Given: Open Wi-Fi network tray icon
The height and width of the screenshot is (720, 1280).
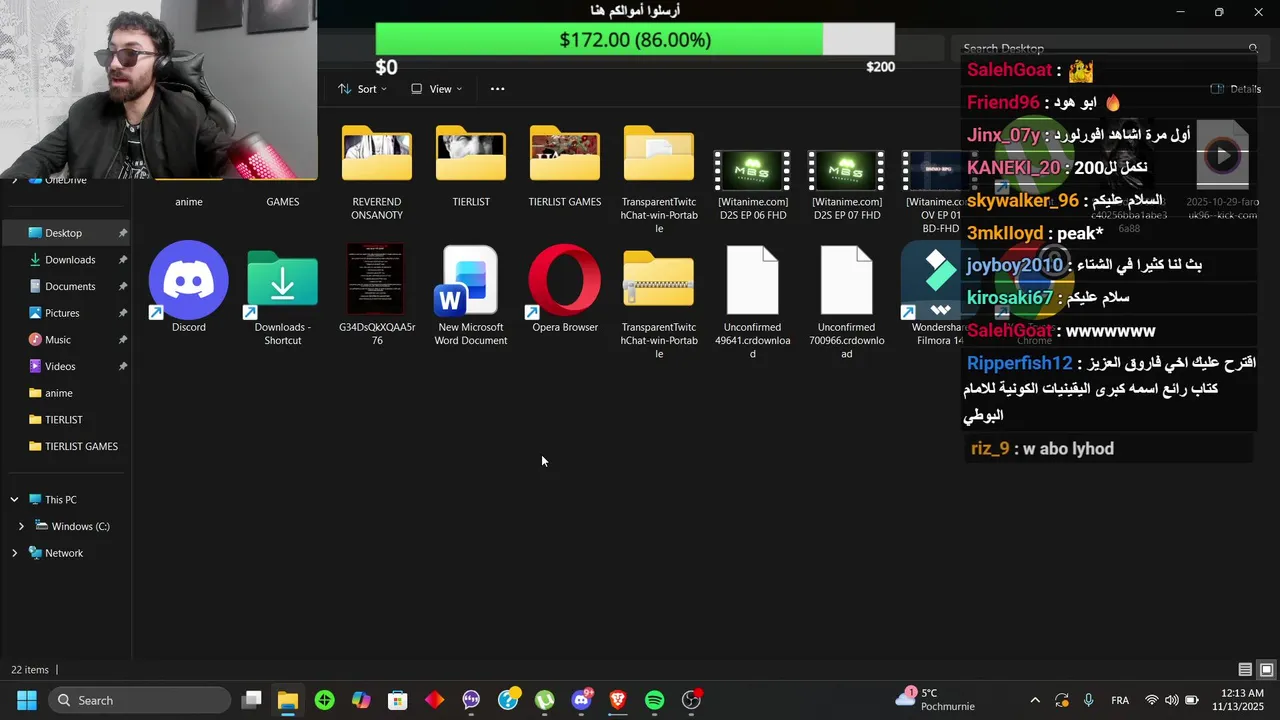Looking at the screenshot, I should [x=1152, y=700].
